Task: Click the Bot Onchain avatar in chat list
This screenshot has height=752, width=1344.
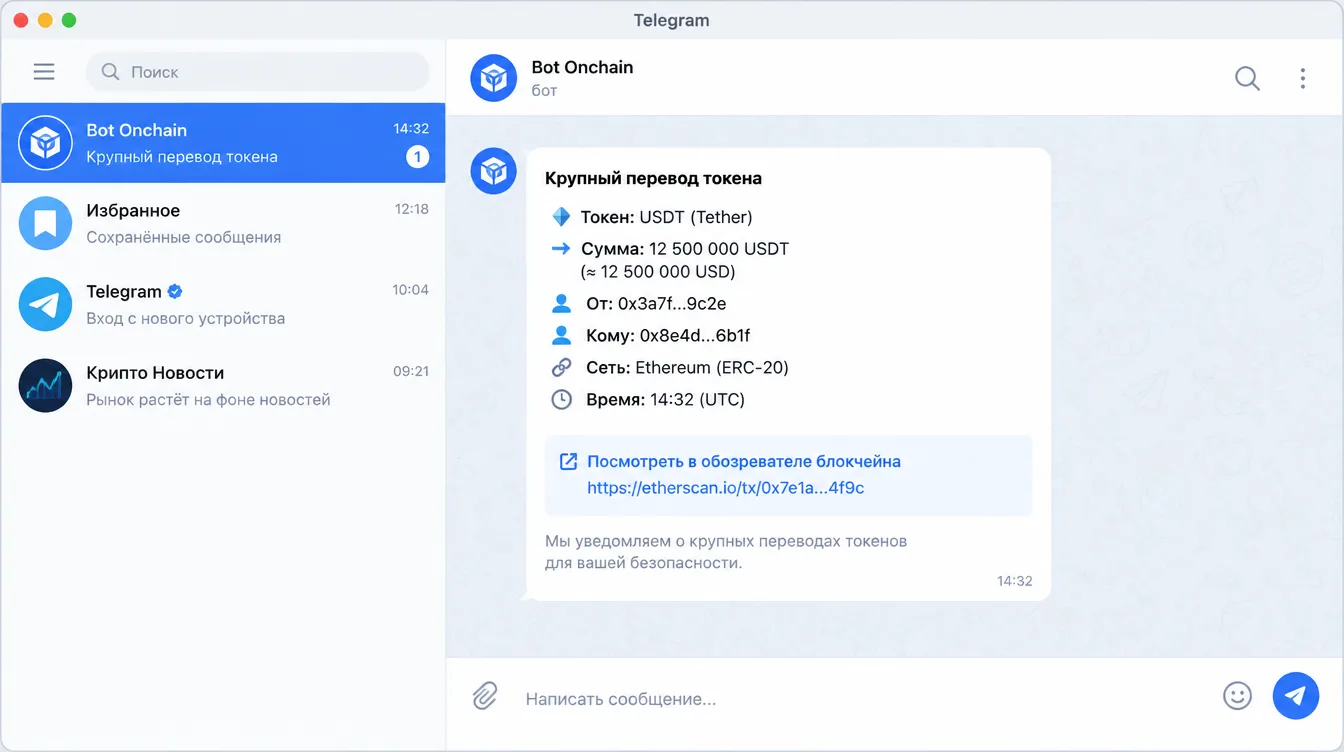Action: pyautogui.click(x=45, y=143)
